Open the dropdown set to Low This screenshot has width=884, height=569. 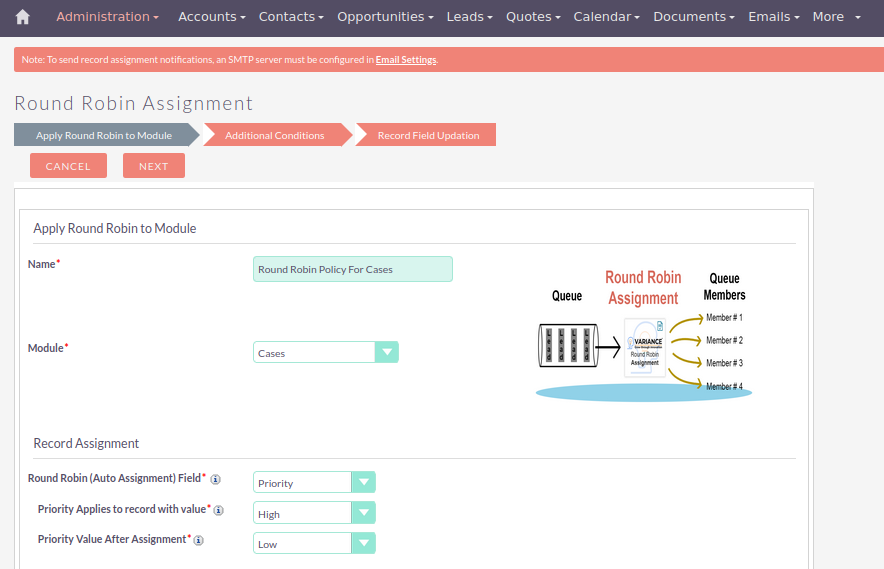pyautogui.click(x=314, y=543)
